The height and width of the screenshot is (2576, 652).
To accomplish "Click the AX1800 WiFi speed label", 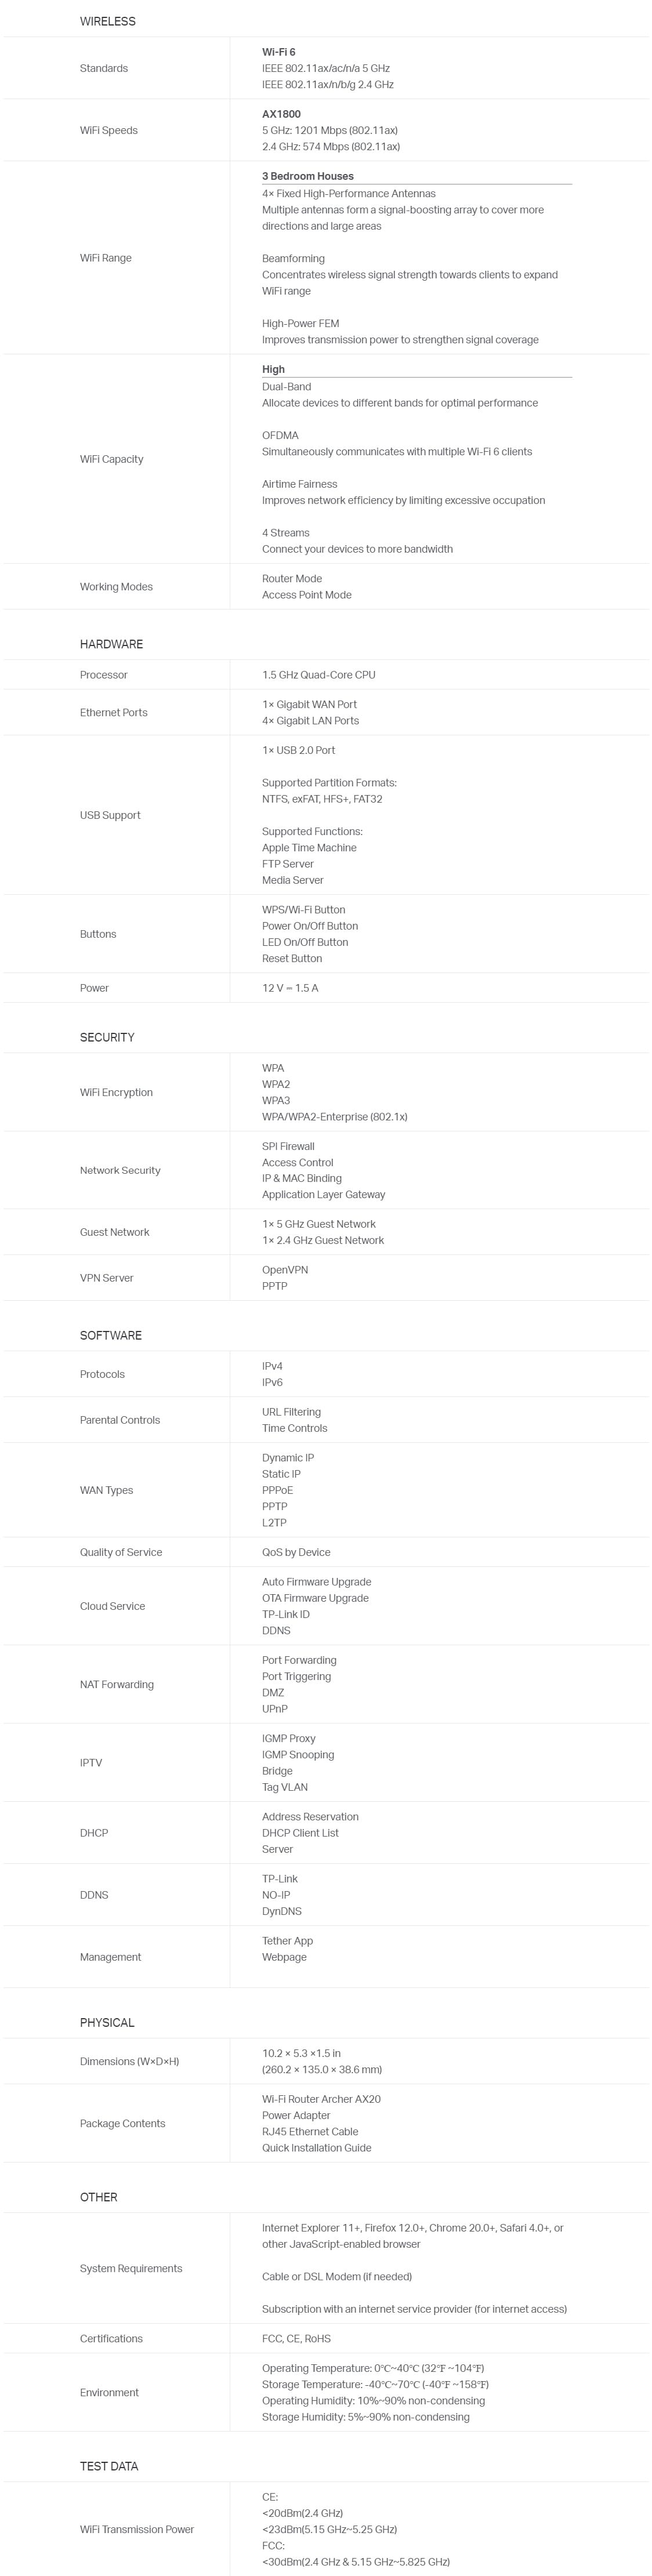I will point(281,114).
